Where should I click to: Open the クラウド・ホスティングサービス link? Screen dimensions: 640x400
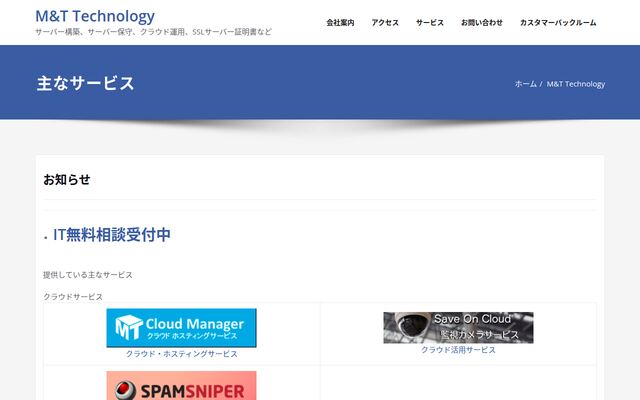pos(181,354)
